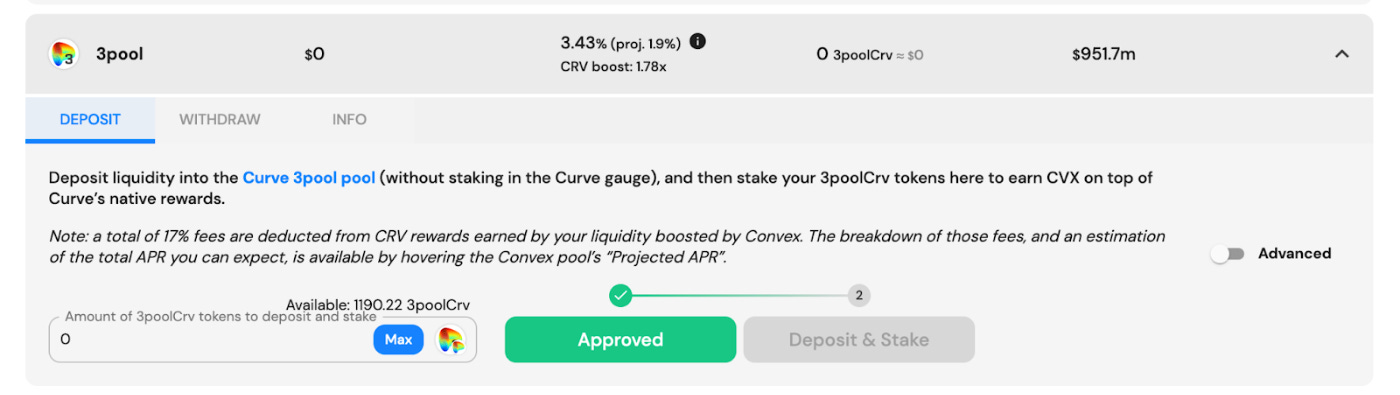Open the WITHDRAW tab
The width and height of the screenshot is (1400, 395).
tap(220, 120)
